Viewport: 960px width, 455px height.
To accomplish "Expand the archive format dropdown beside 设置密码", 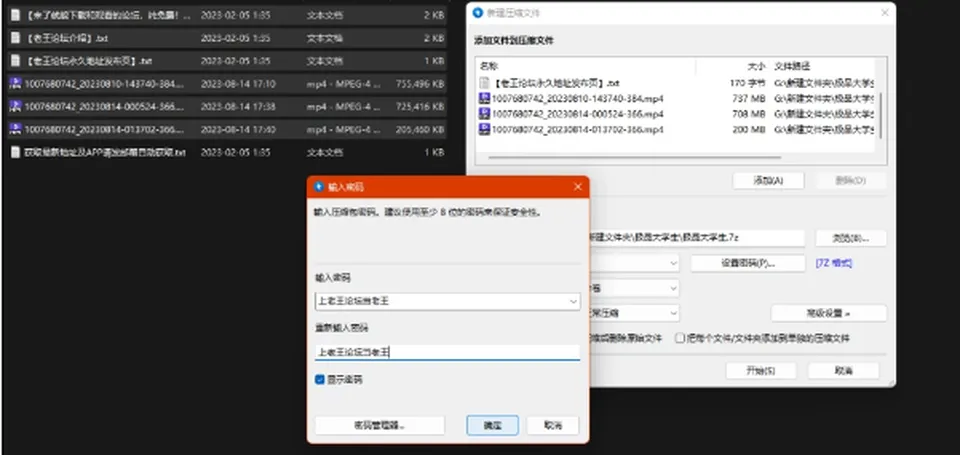I will tap(673, 263).
